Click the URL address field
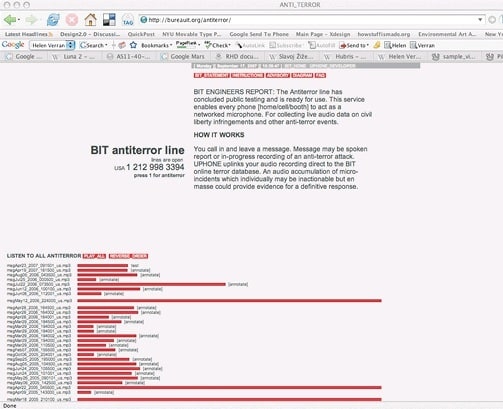Image resolution: width=503 pixels, height=409 pixels. (x=310, y=20)
